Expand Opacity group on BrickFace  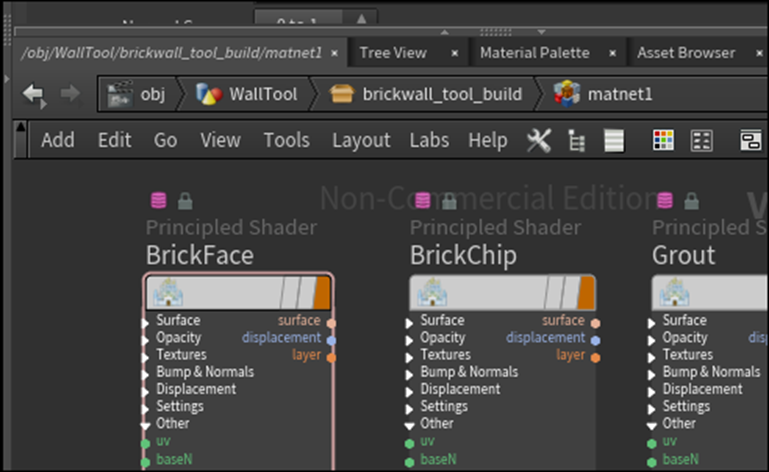click(145, 340)
